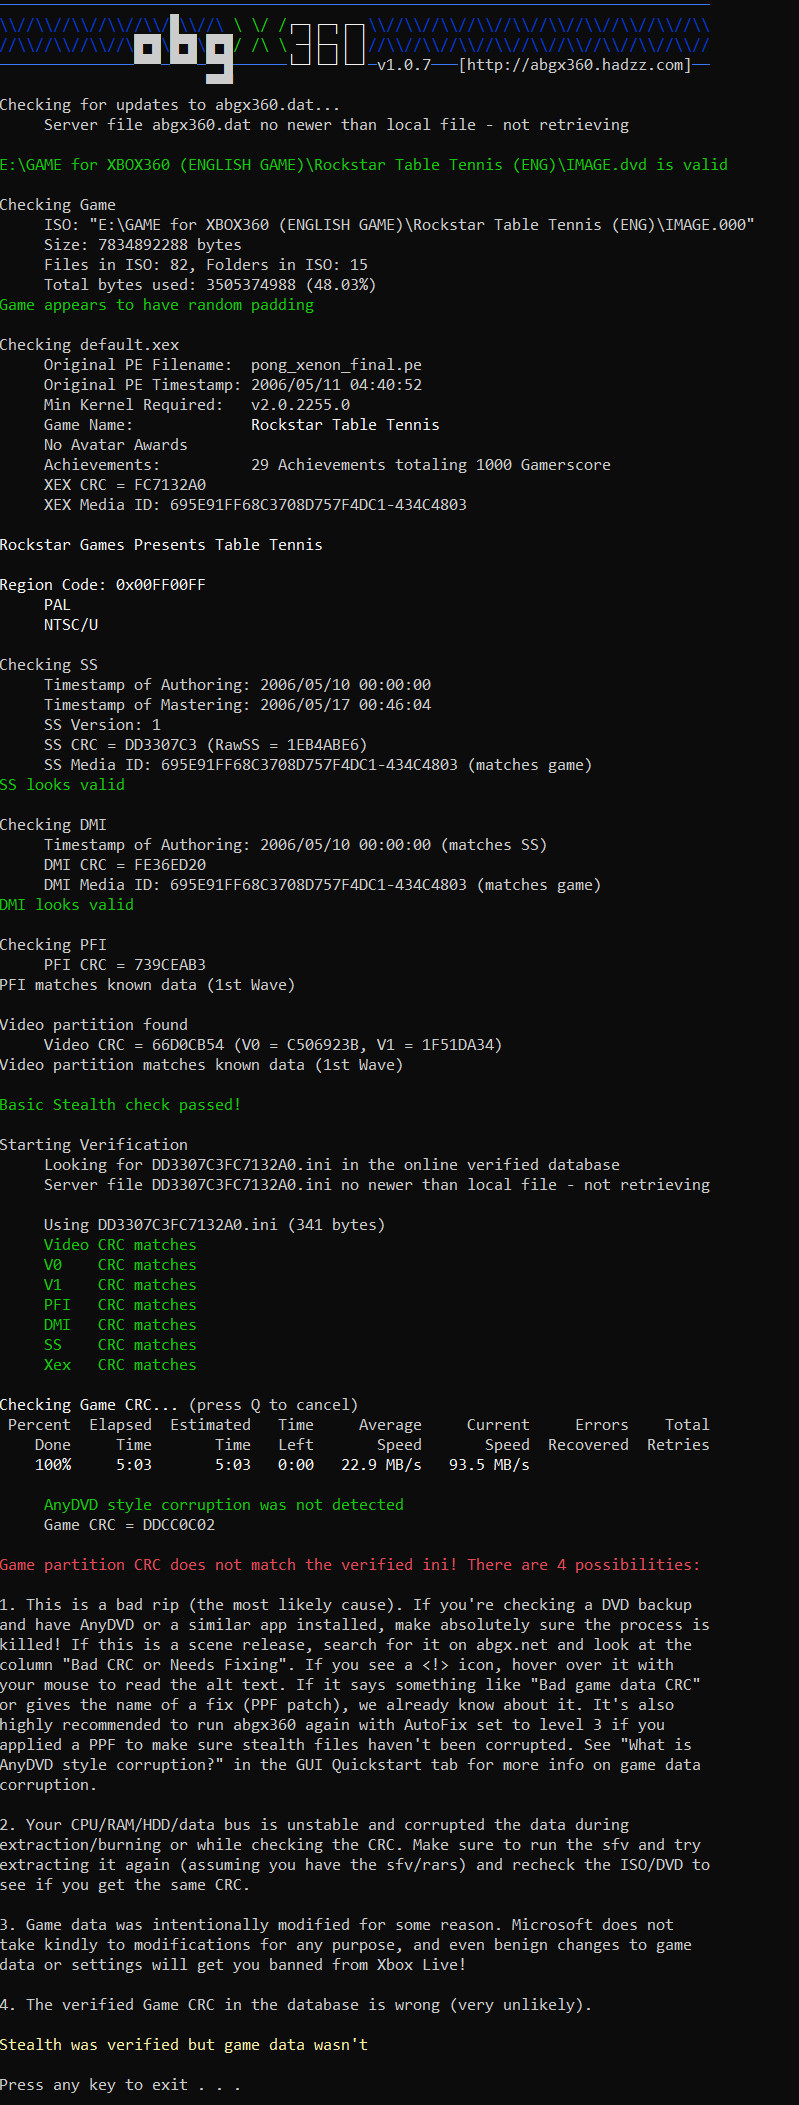Click 'Timestamp of Mastering: 2006/05/17' line
This screenshot has height=2105, width=799.
[x=237, y=705]
